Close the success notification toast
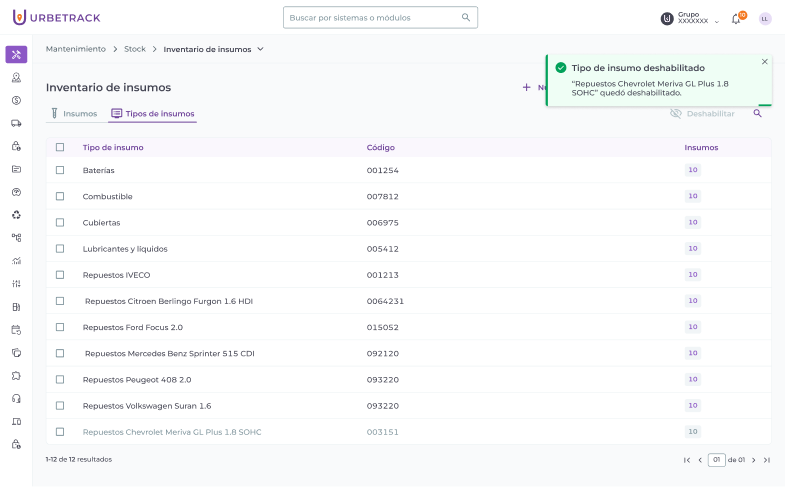 [765, 62]
